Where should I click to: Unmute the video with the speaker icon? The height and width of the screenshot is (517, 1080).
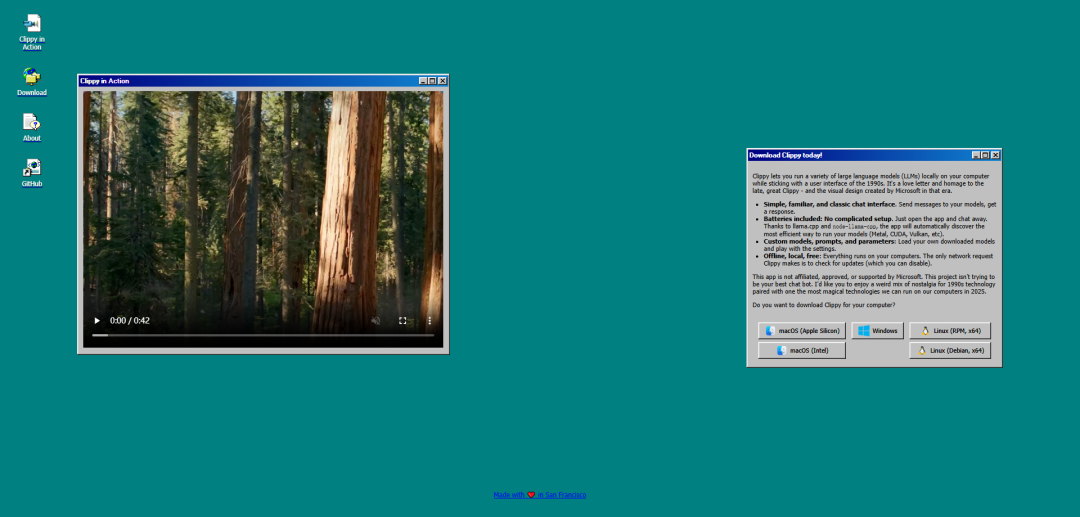pyautogui.click(x=376, y=321)
